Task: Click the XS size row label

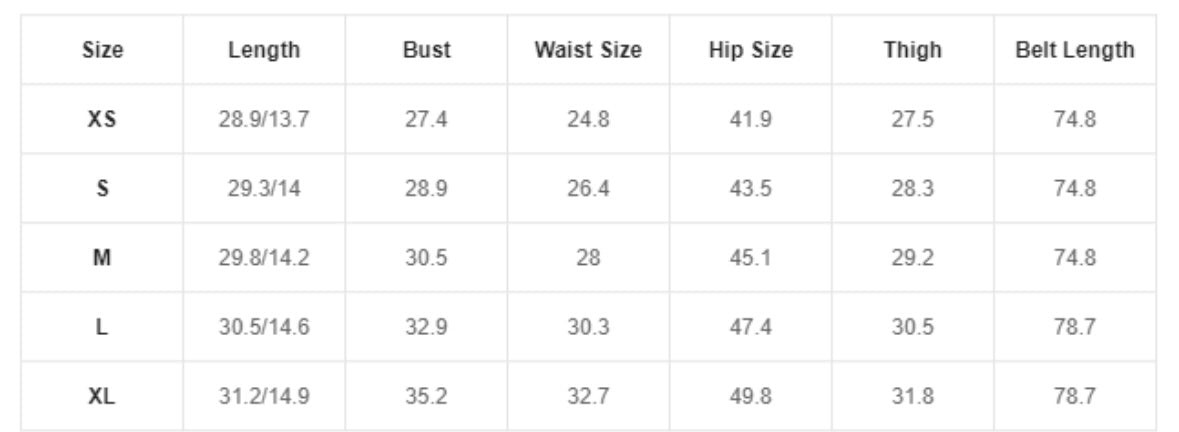Action: tap(102, 119)
